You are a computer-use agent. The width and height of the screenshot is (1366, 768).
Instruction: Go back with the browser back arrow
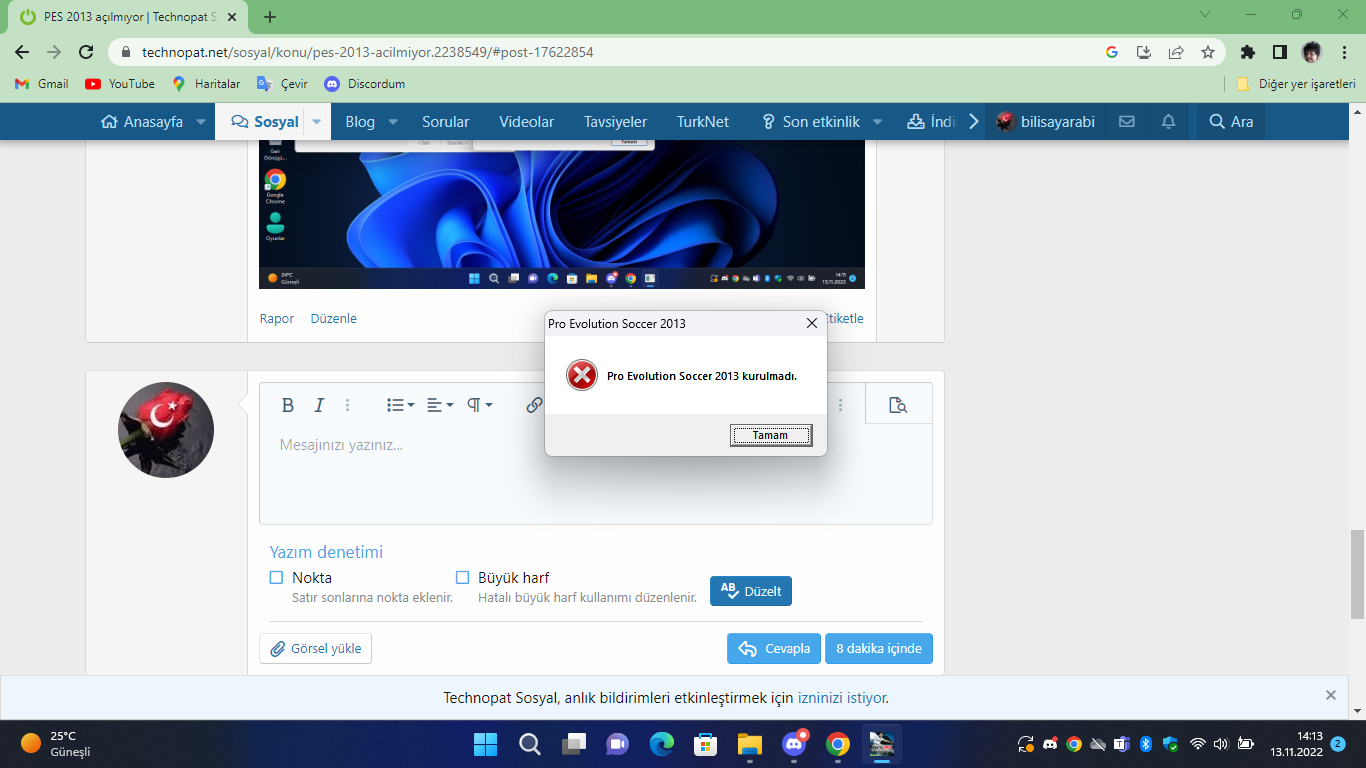pyautogui.click(x=22, y=52)
